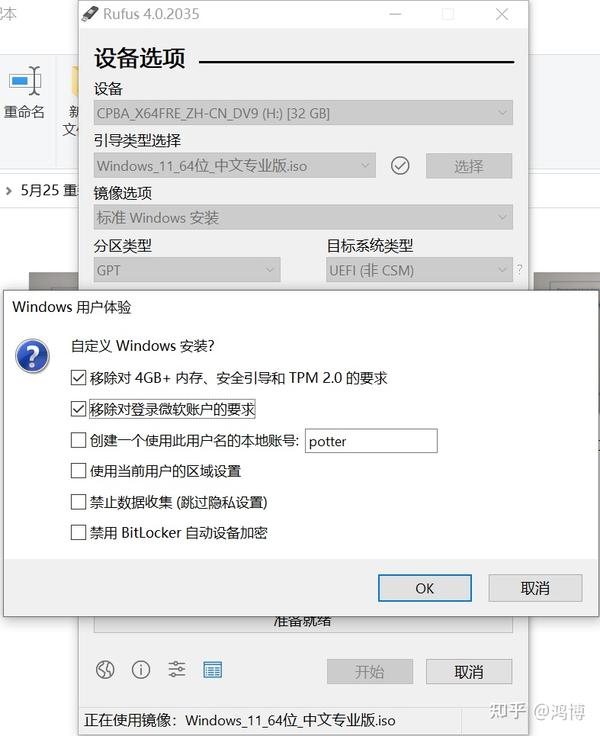Image resolution: width=600 pixels, height=736 pixels.
Task: Click the blue question mark dialog icon
Action: click(32, 357)
